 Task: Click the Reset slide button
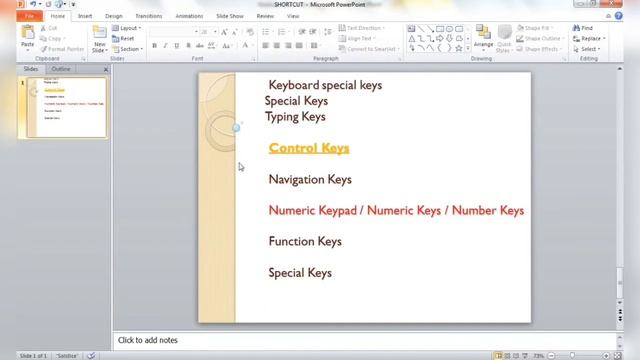(123, 38)
